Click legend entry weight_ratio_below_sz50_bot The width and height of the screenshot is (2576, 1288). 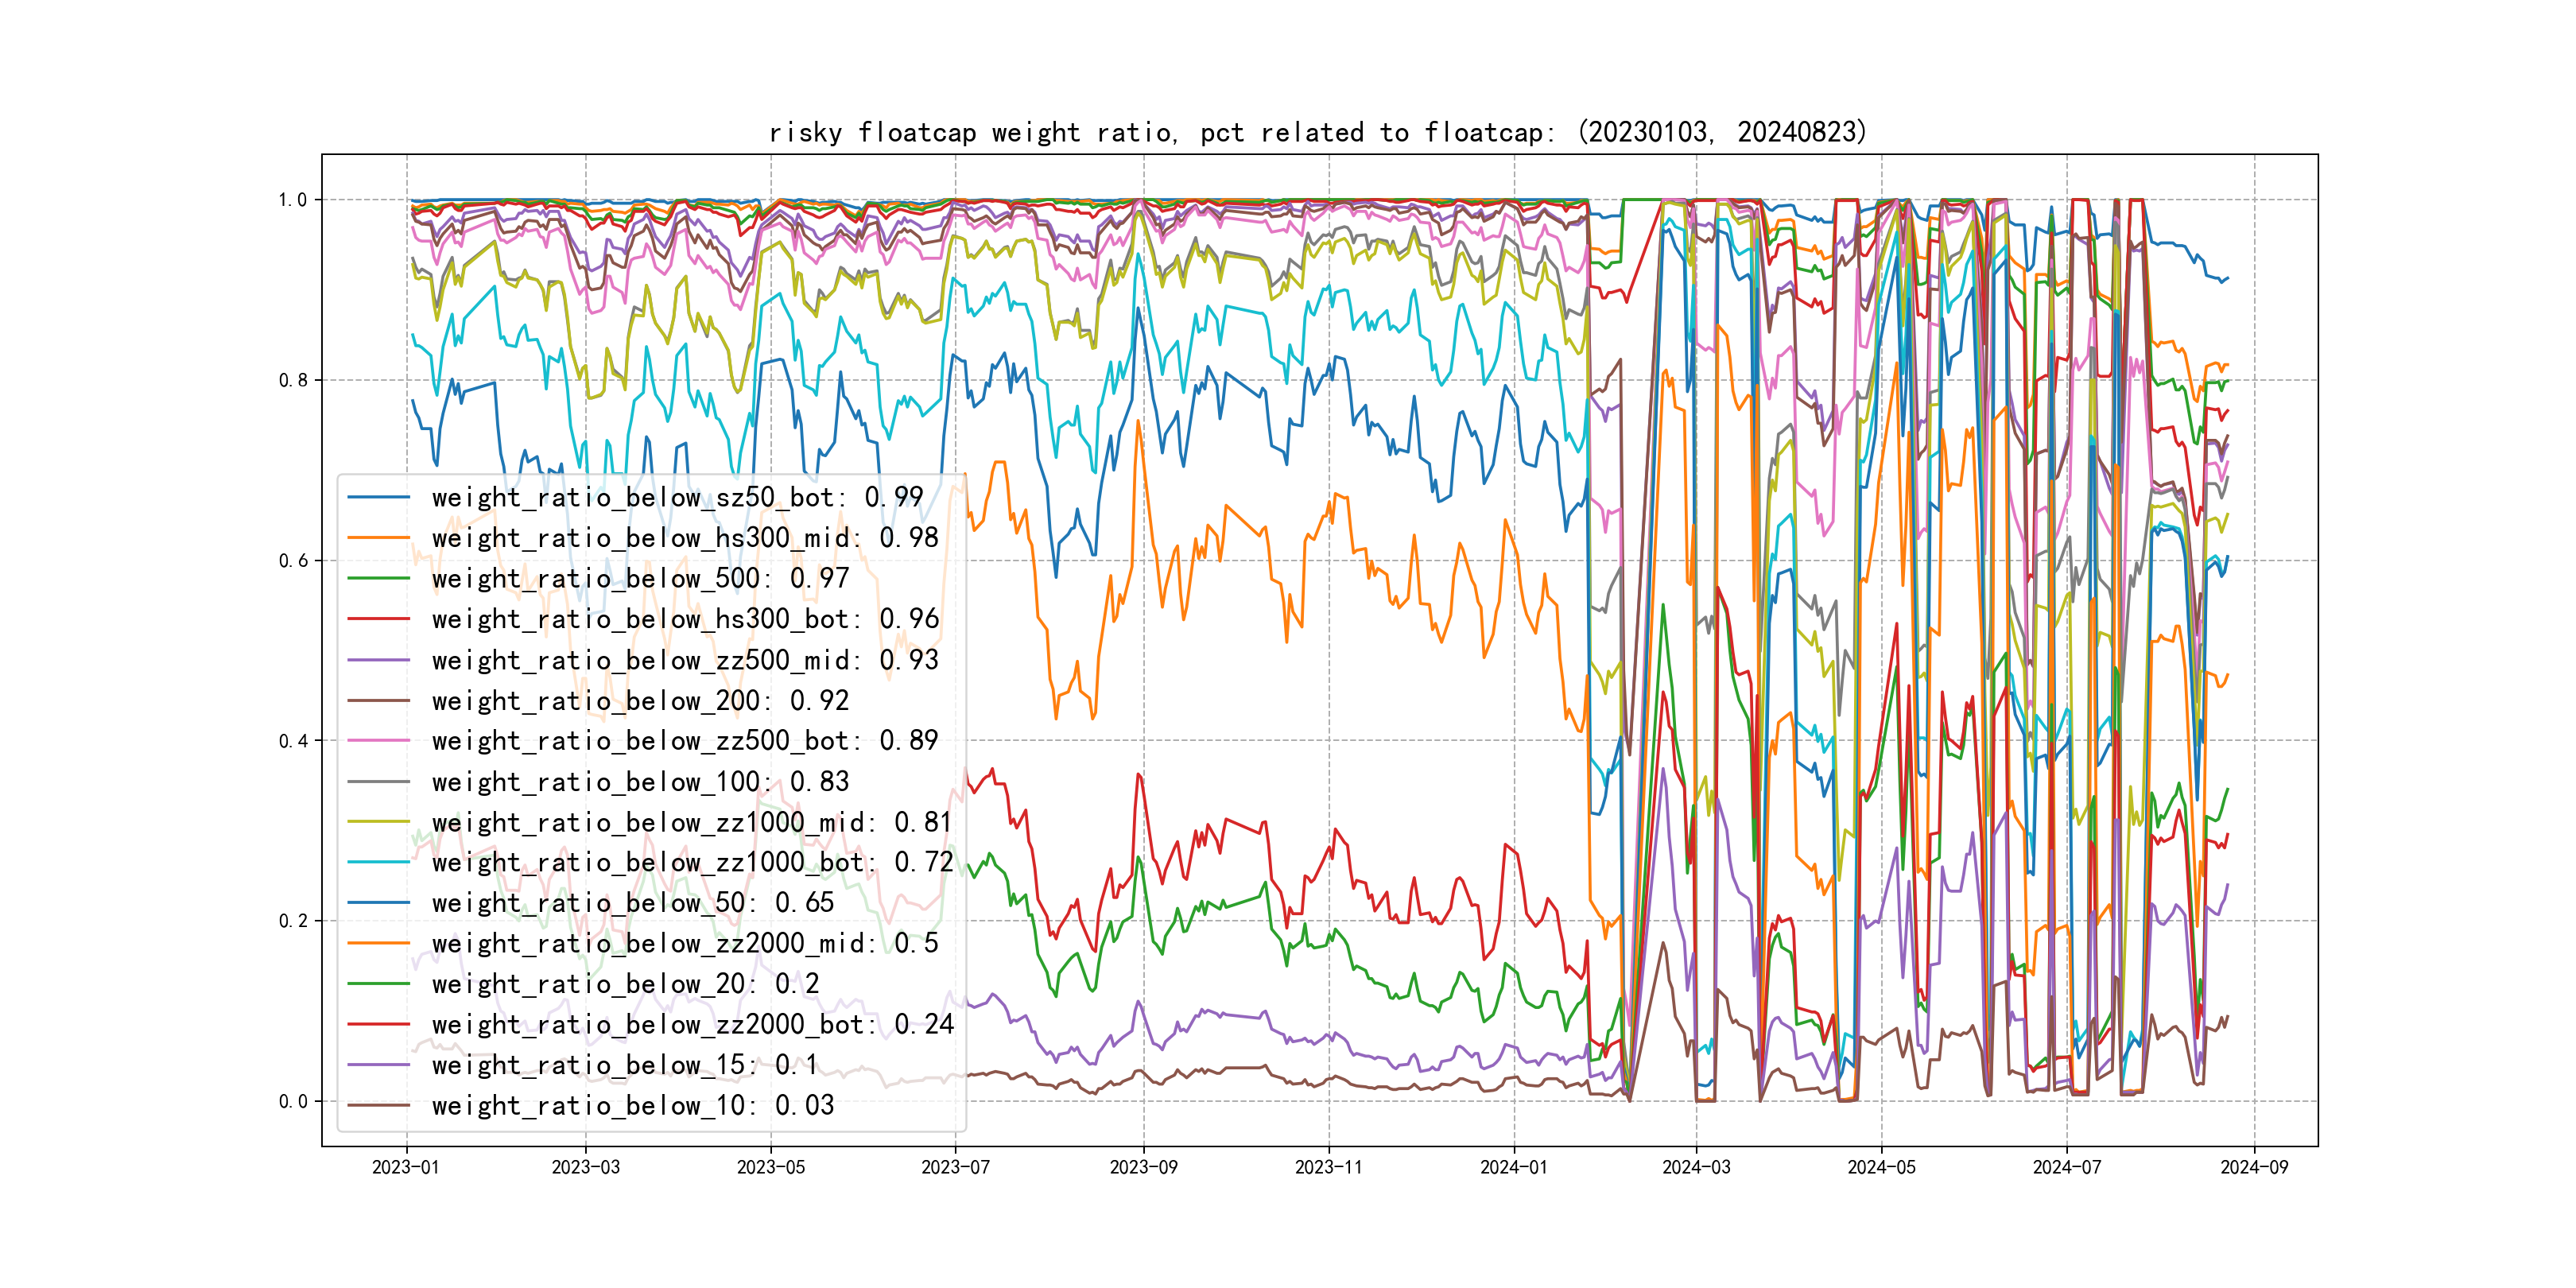tap(677, 497)
